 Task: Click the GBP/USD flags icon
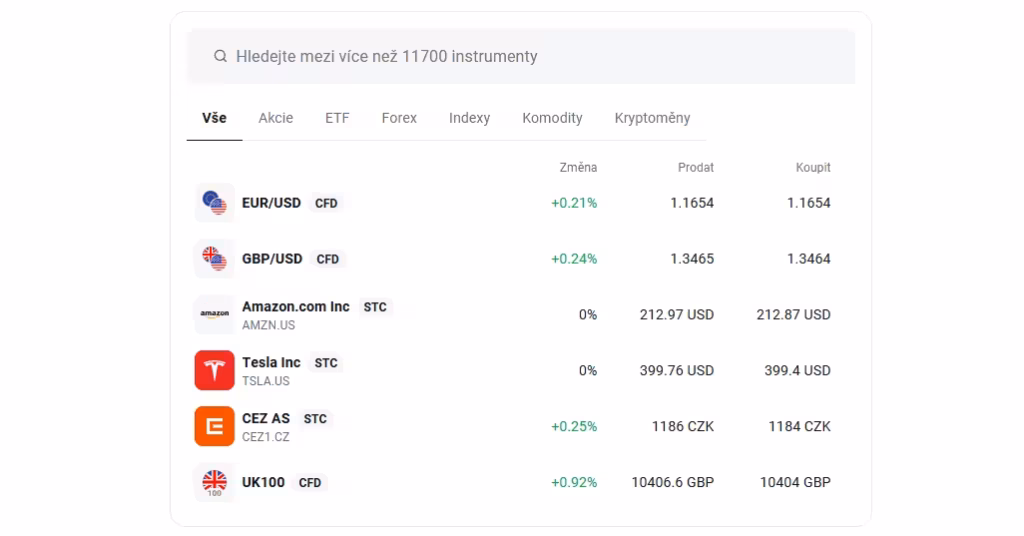click(x=214, y=259)
